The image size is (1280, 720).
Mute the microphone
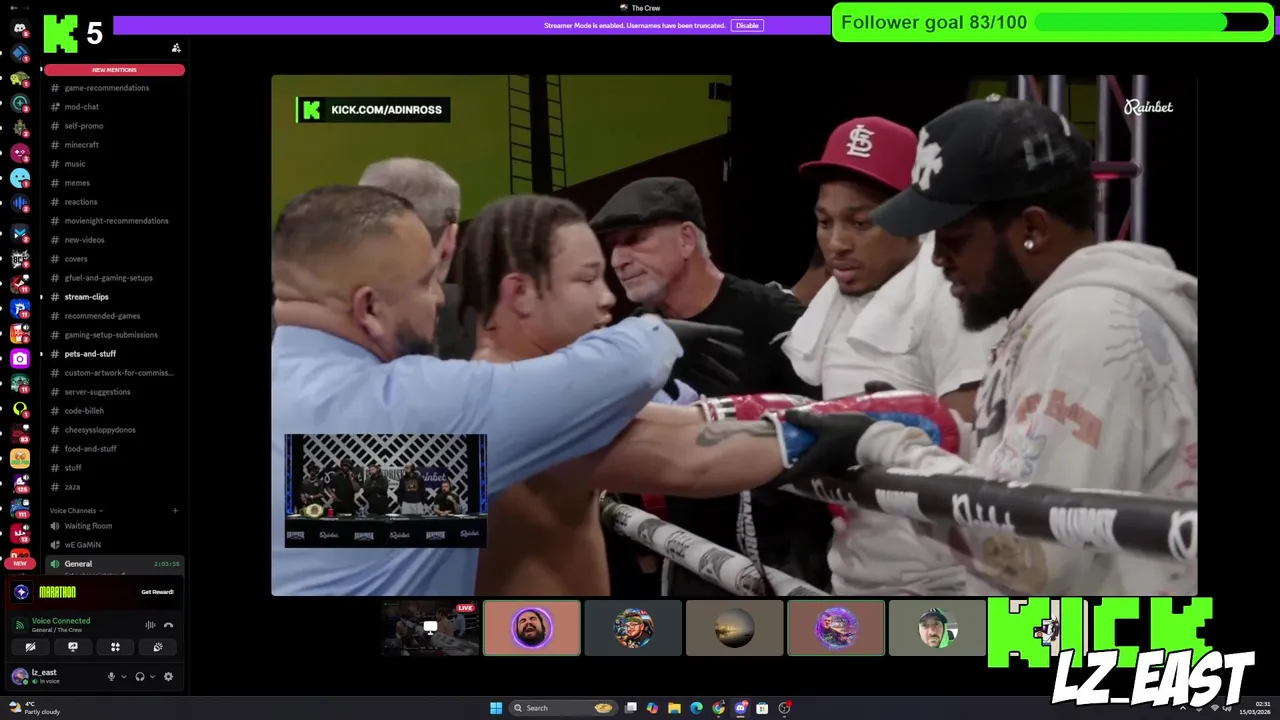point(111,677)
